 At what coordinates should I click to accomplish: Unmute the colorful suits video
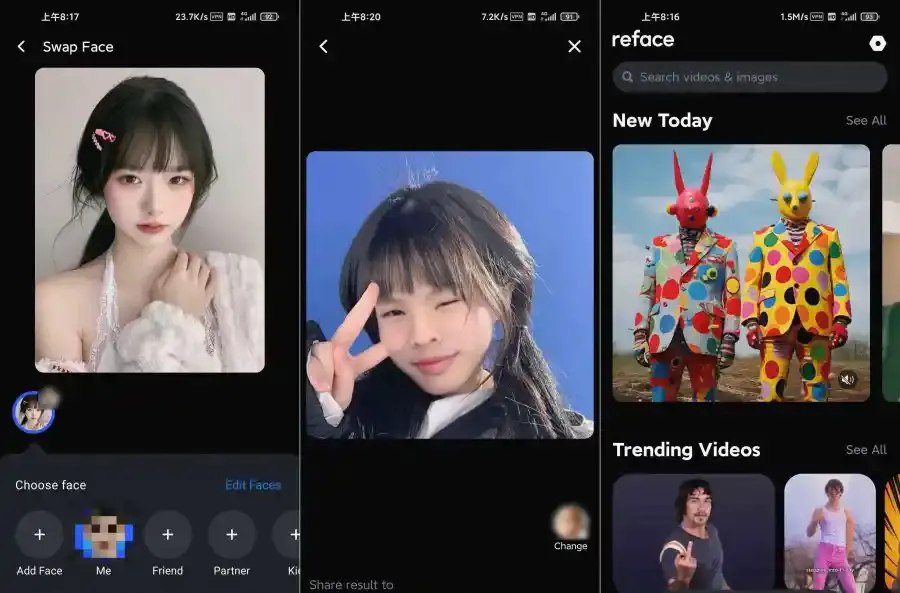(x=848, y=379)
